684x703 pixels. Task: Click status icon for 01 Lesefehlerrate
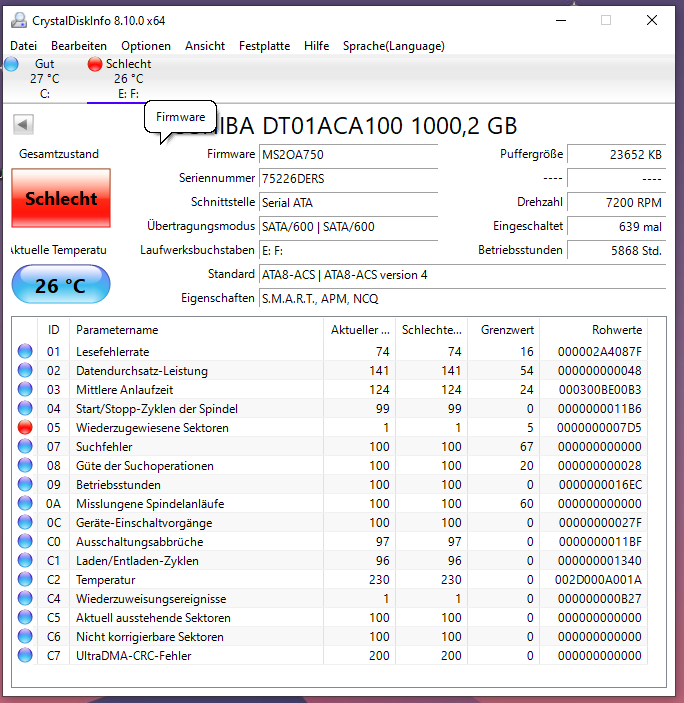[25, 351]
